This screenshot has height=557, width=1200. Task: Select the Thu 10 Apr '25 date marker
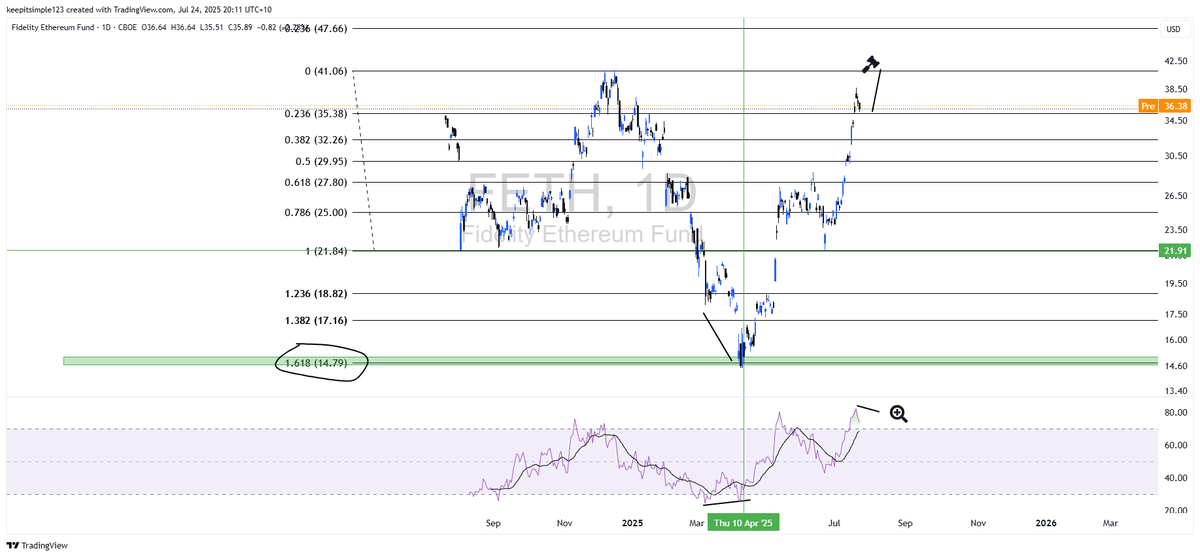click(743, 522)
